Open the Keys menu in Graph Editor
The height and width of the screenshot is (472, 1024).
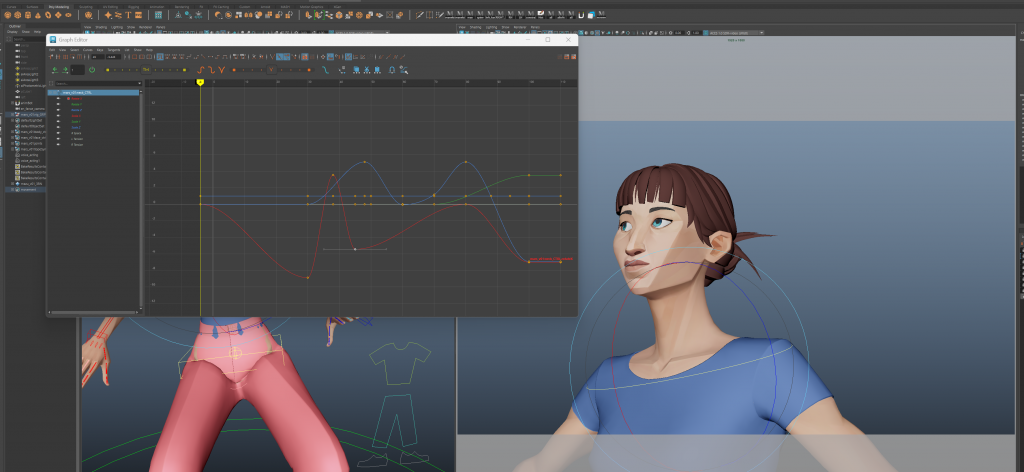click(x=100, y=50)
